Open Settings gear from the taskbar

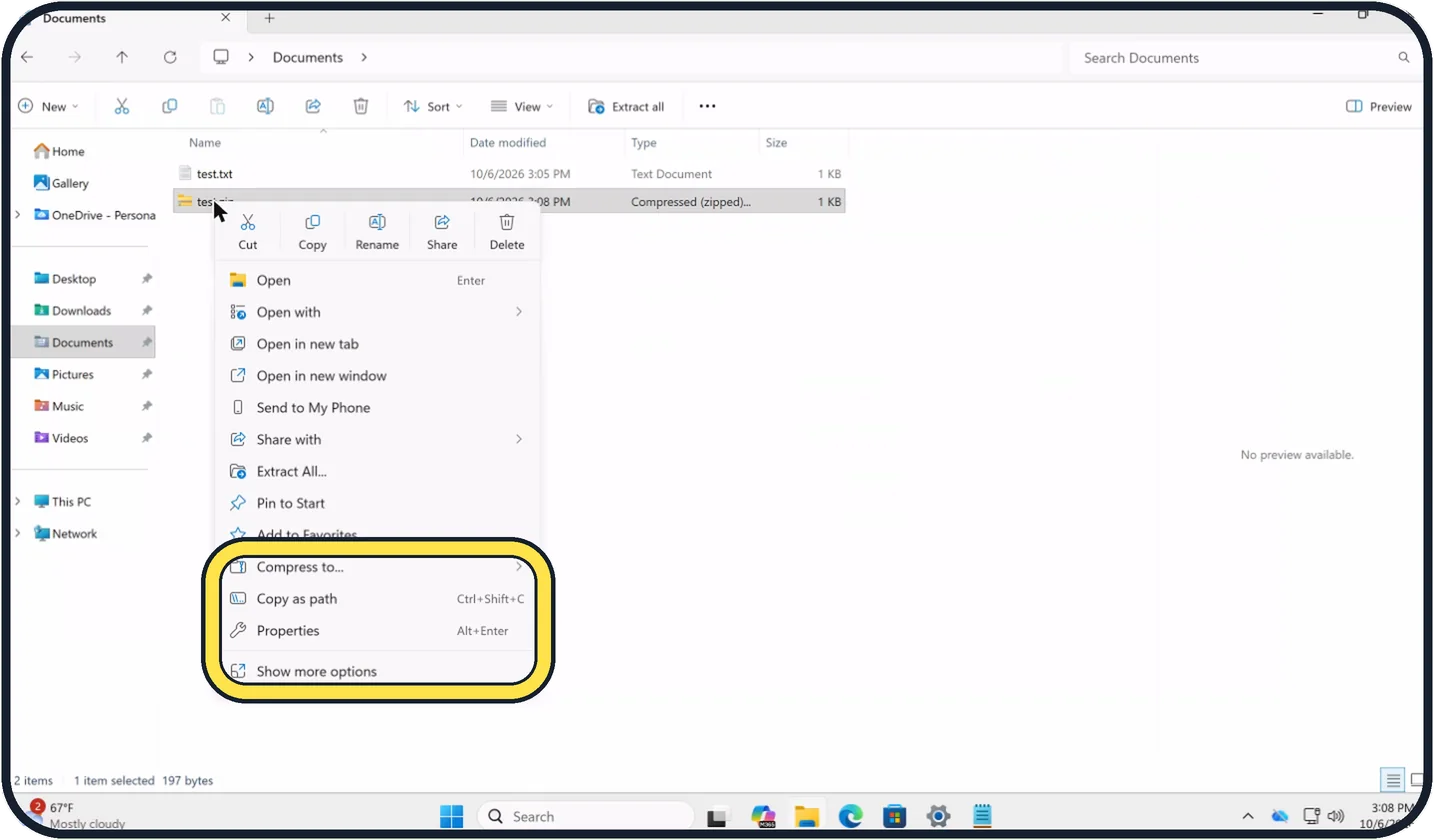click(938, 816)
